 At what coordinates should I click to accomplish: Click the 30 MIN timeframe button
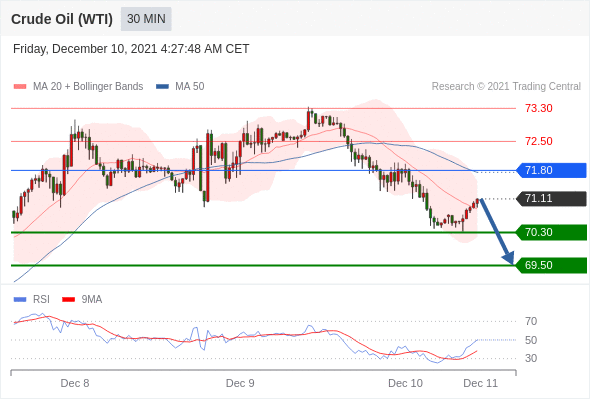146,19
